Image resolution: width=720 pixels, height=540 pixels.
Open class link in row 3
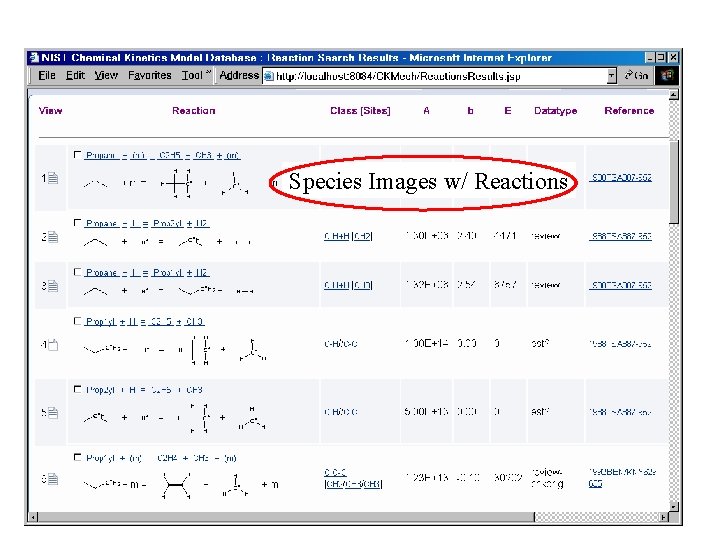pos(348,285)
